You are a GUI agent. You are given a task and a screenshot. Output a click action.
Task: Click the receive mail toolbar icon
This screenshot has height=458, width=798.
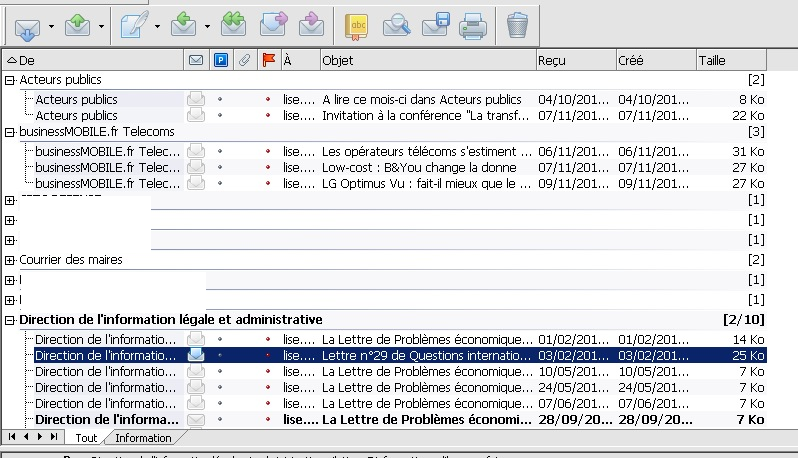(27, 24)
